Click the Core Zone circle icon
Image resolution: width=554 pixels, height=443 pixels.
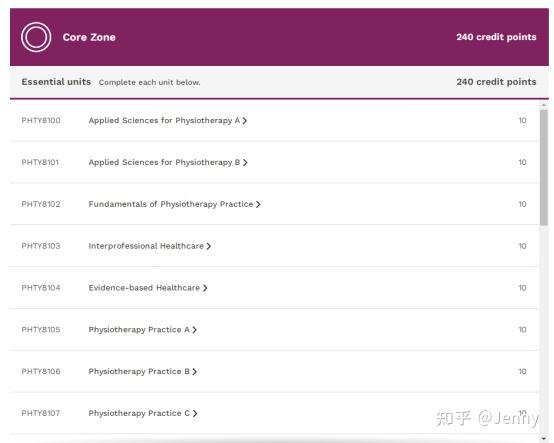coord(36,37)
